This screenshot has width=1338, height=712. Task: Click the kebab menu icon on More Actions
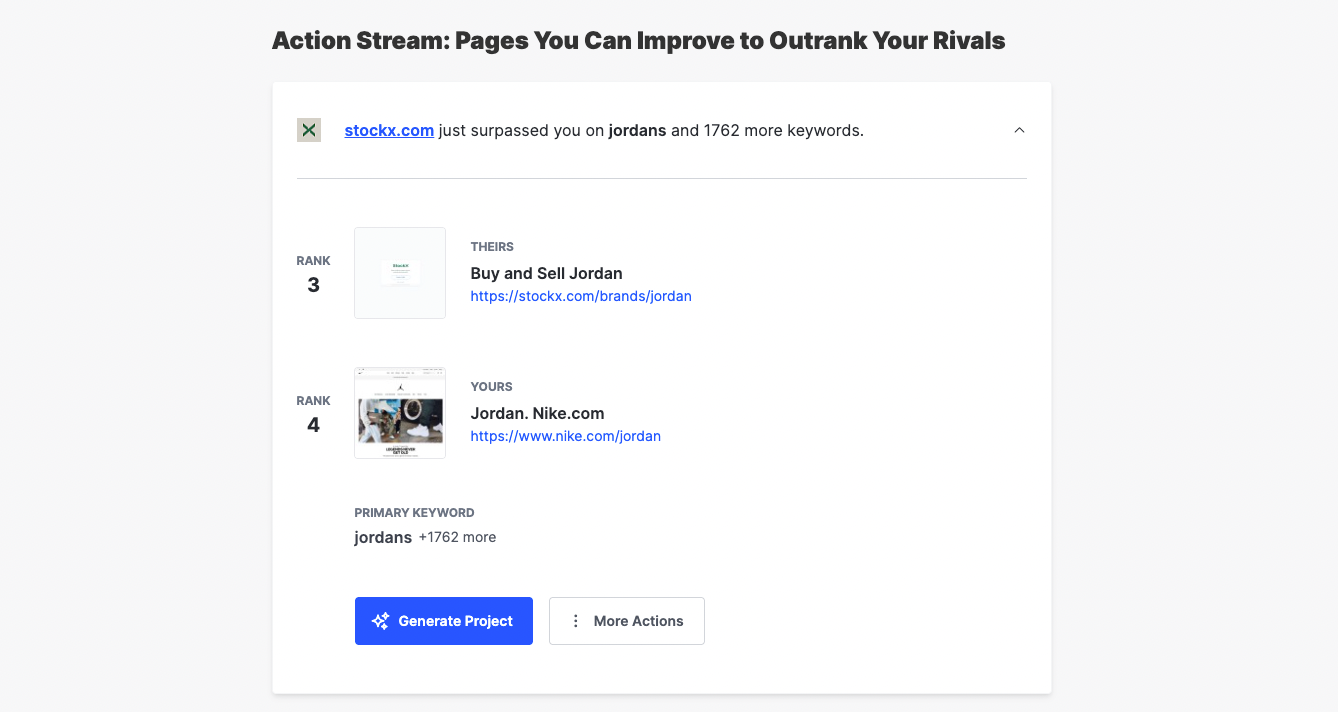tap(575, 620)
